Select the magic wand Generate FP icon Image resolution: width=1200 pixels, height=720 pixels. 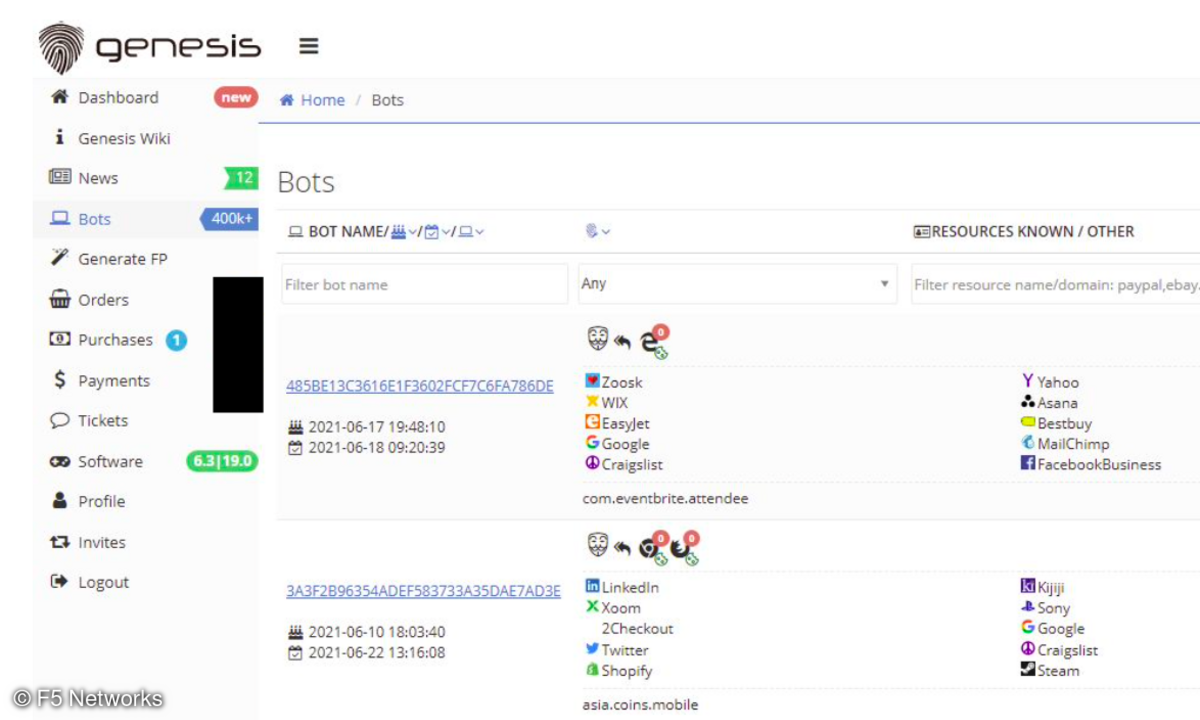pos(60,258)
